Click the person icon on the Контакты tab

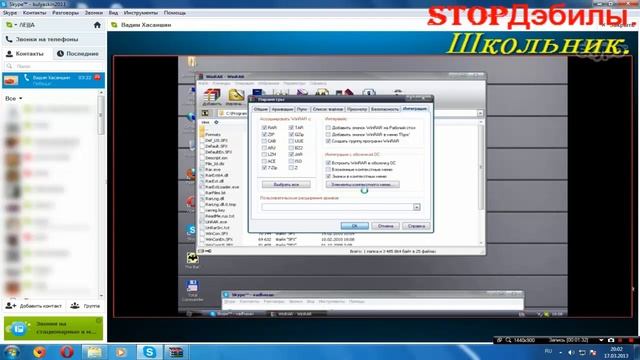pyautogui.click(x=9, y=53)
